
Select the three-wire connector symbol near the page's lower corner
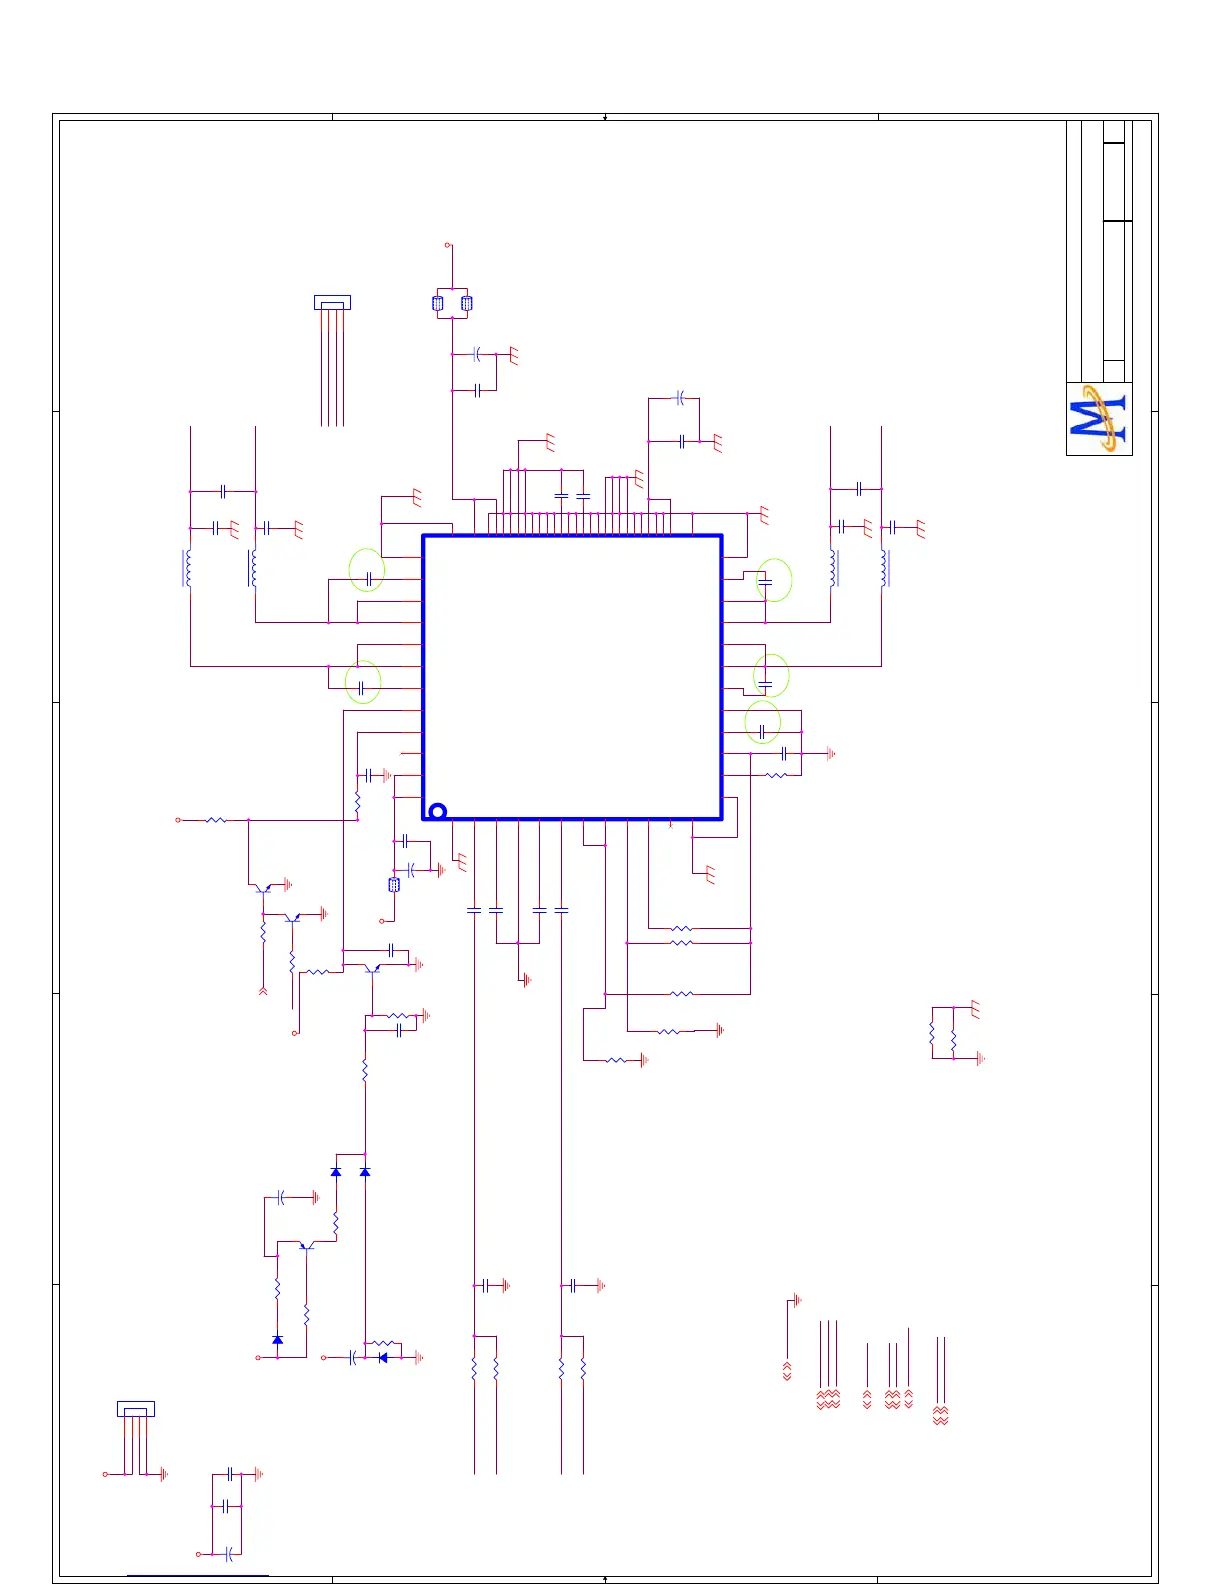tap(136, 1409)
